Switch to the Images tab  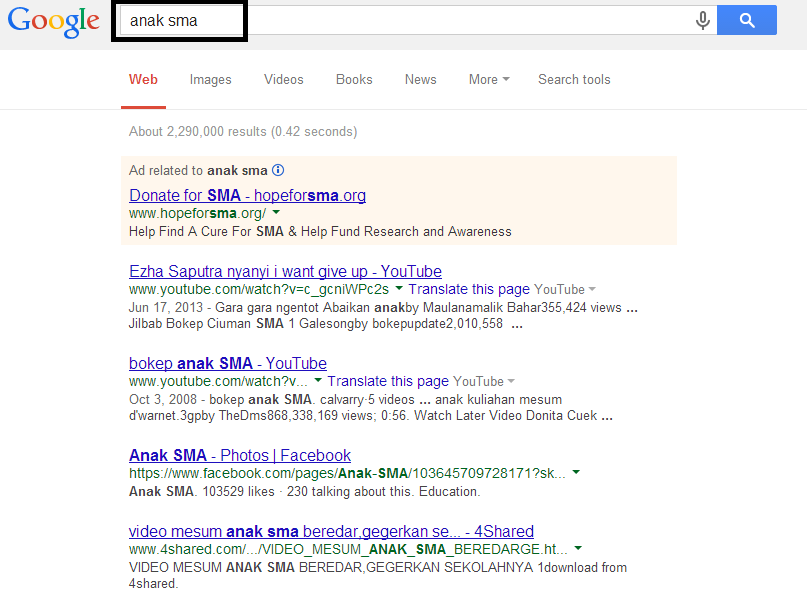(210, 80)
